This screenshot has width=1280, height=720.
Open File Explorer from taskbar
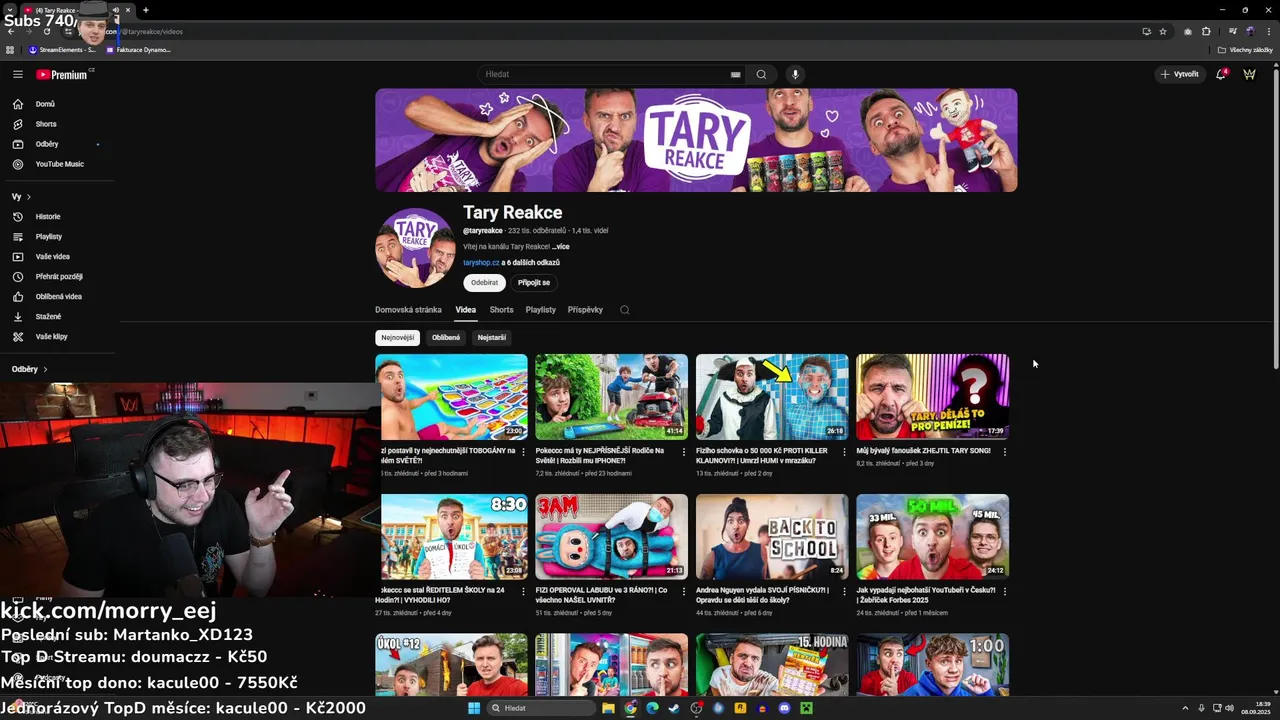click(x=608, y=708)
